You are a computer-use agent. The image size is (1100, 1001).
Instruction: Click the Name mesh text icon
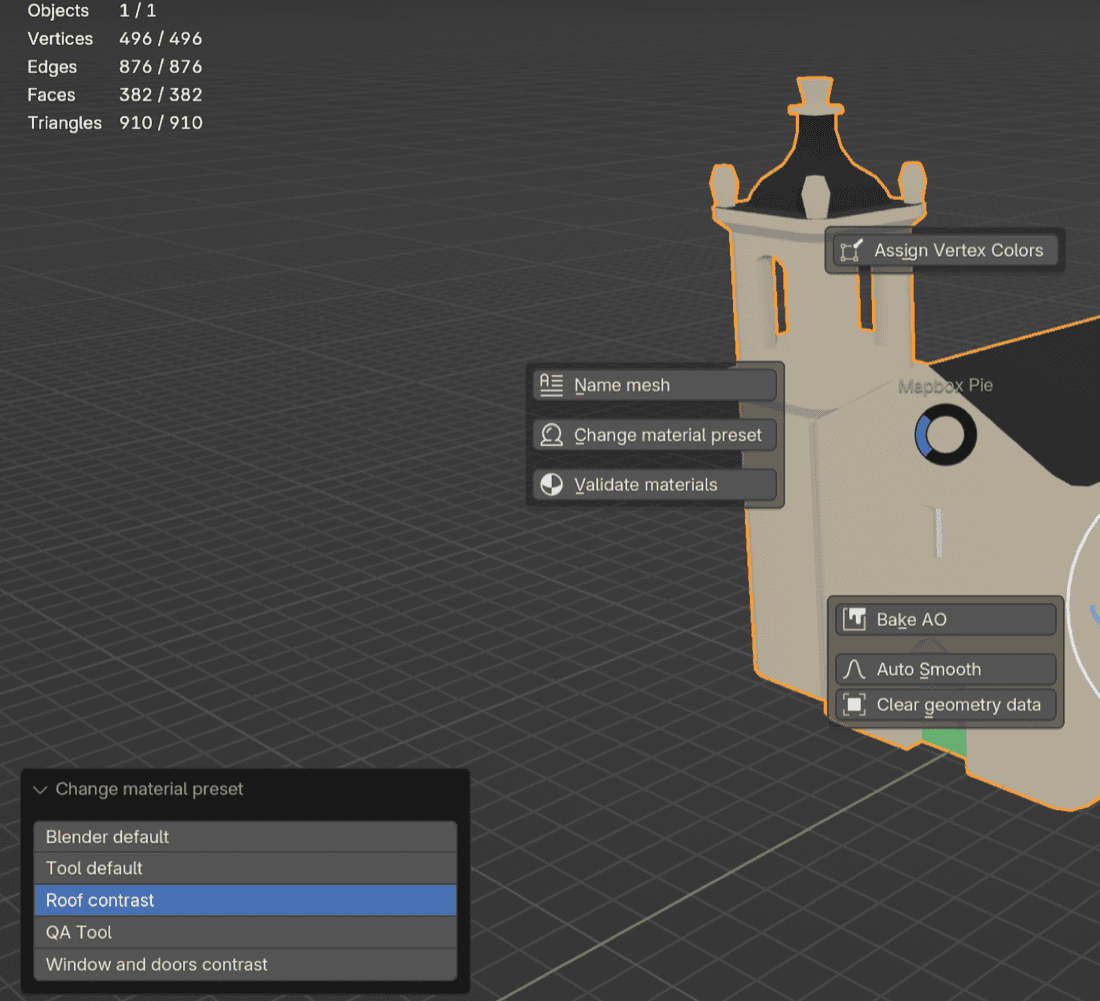[x=551, y=385]
